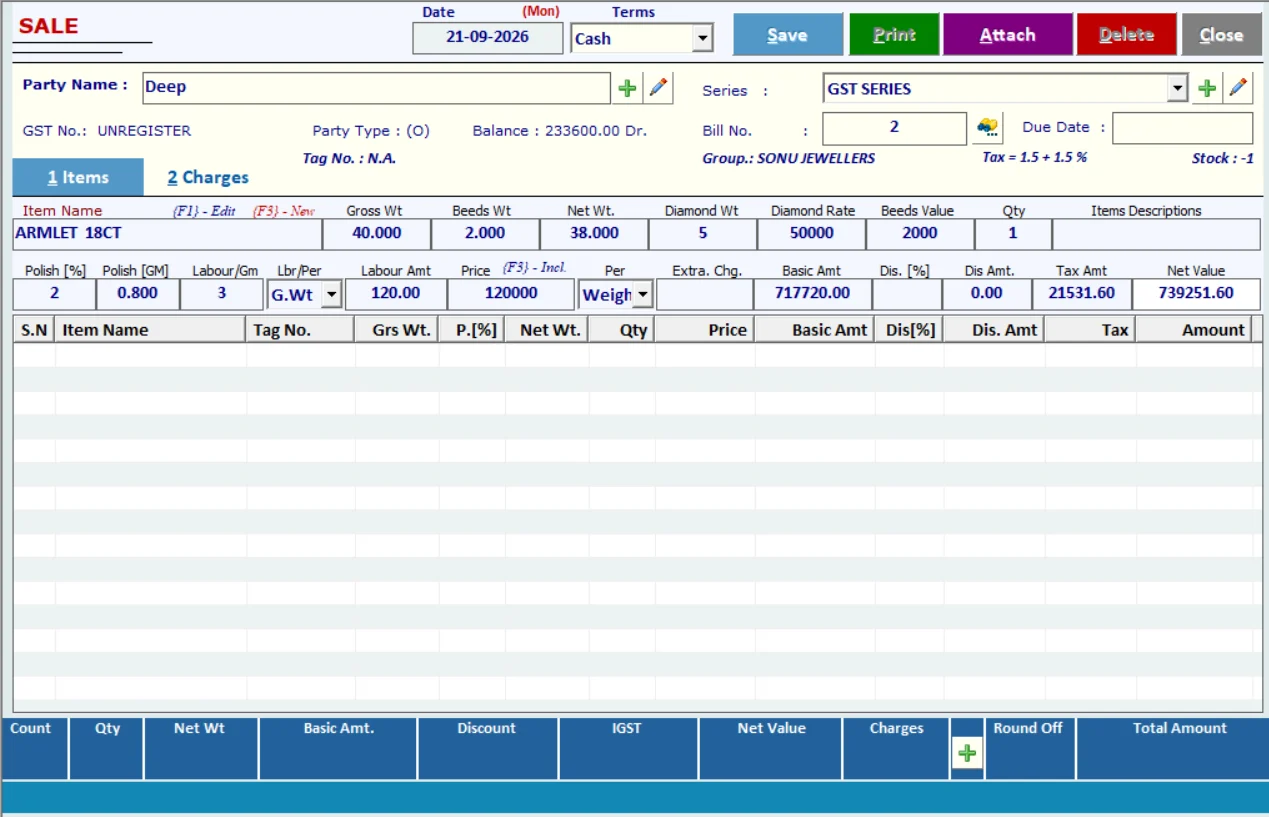The height and width of the screenshot is (817, 1269).
Task: Focus the empty Due Date field
Action: (x=1182, y=128)
